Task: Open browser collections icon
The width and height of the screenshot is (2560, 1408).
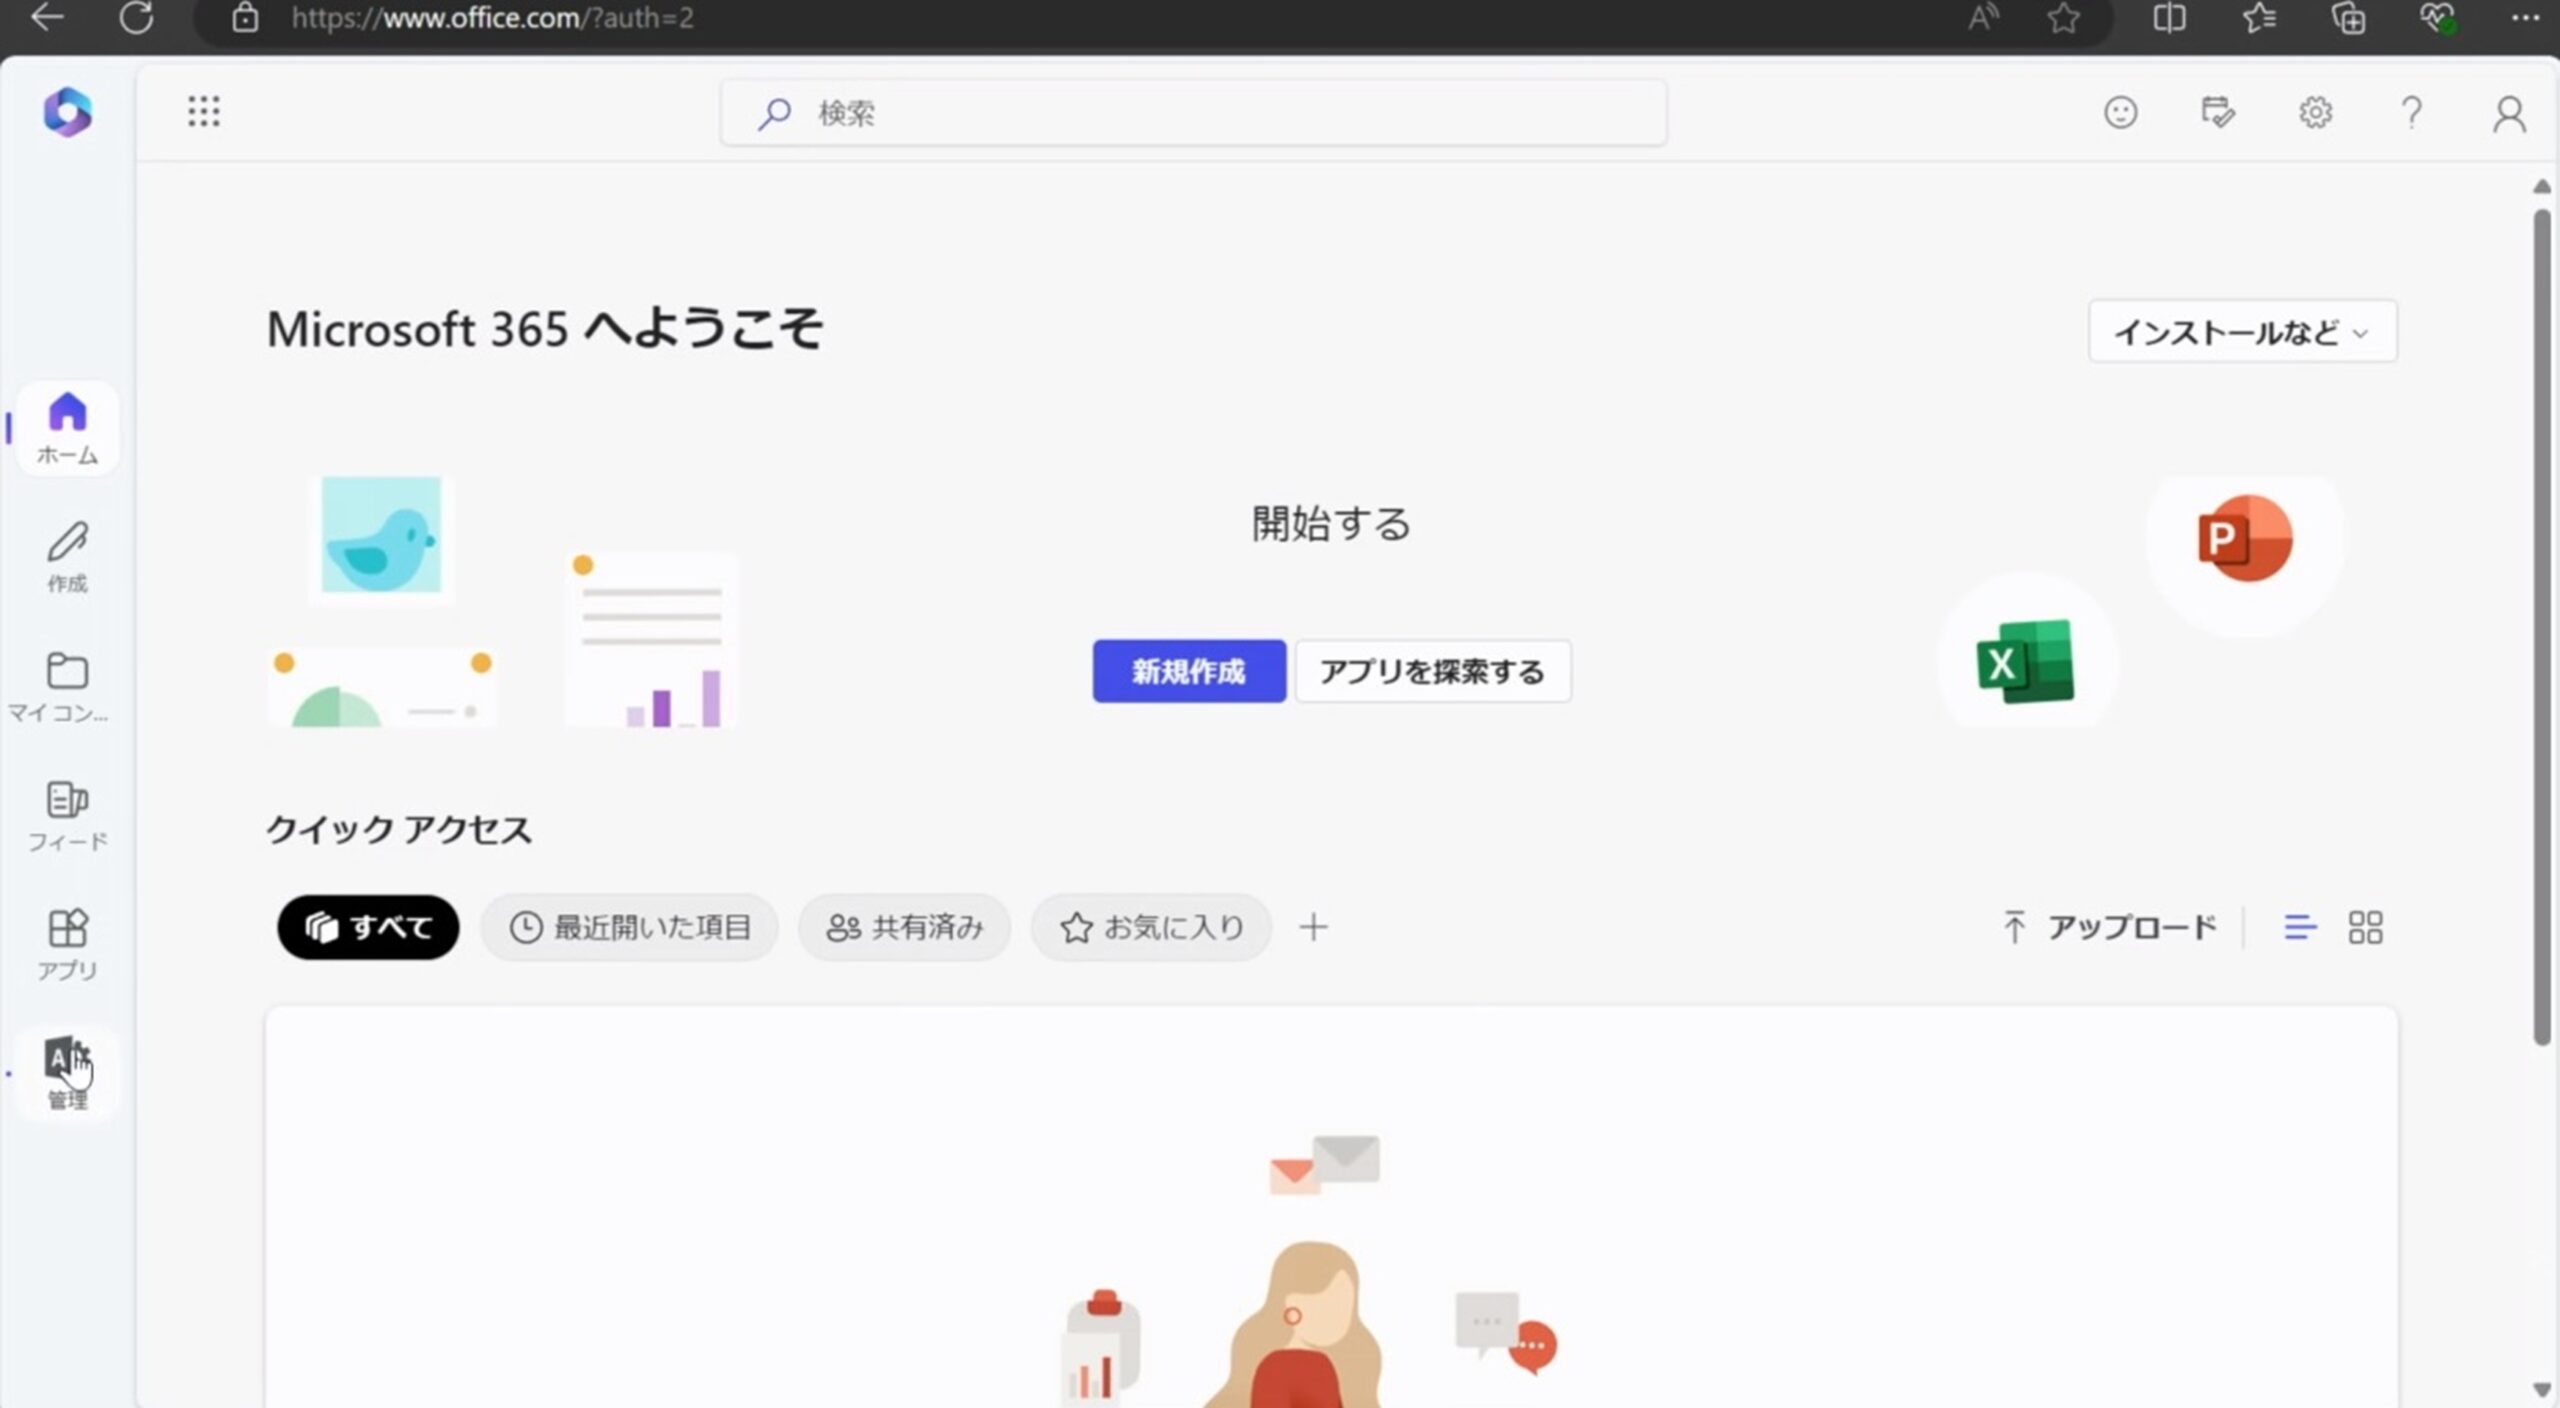Action: [x=2348, y=17]
